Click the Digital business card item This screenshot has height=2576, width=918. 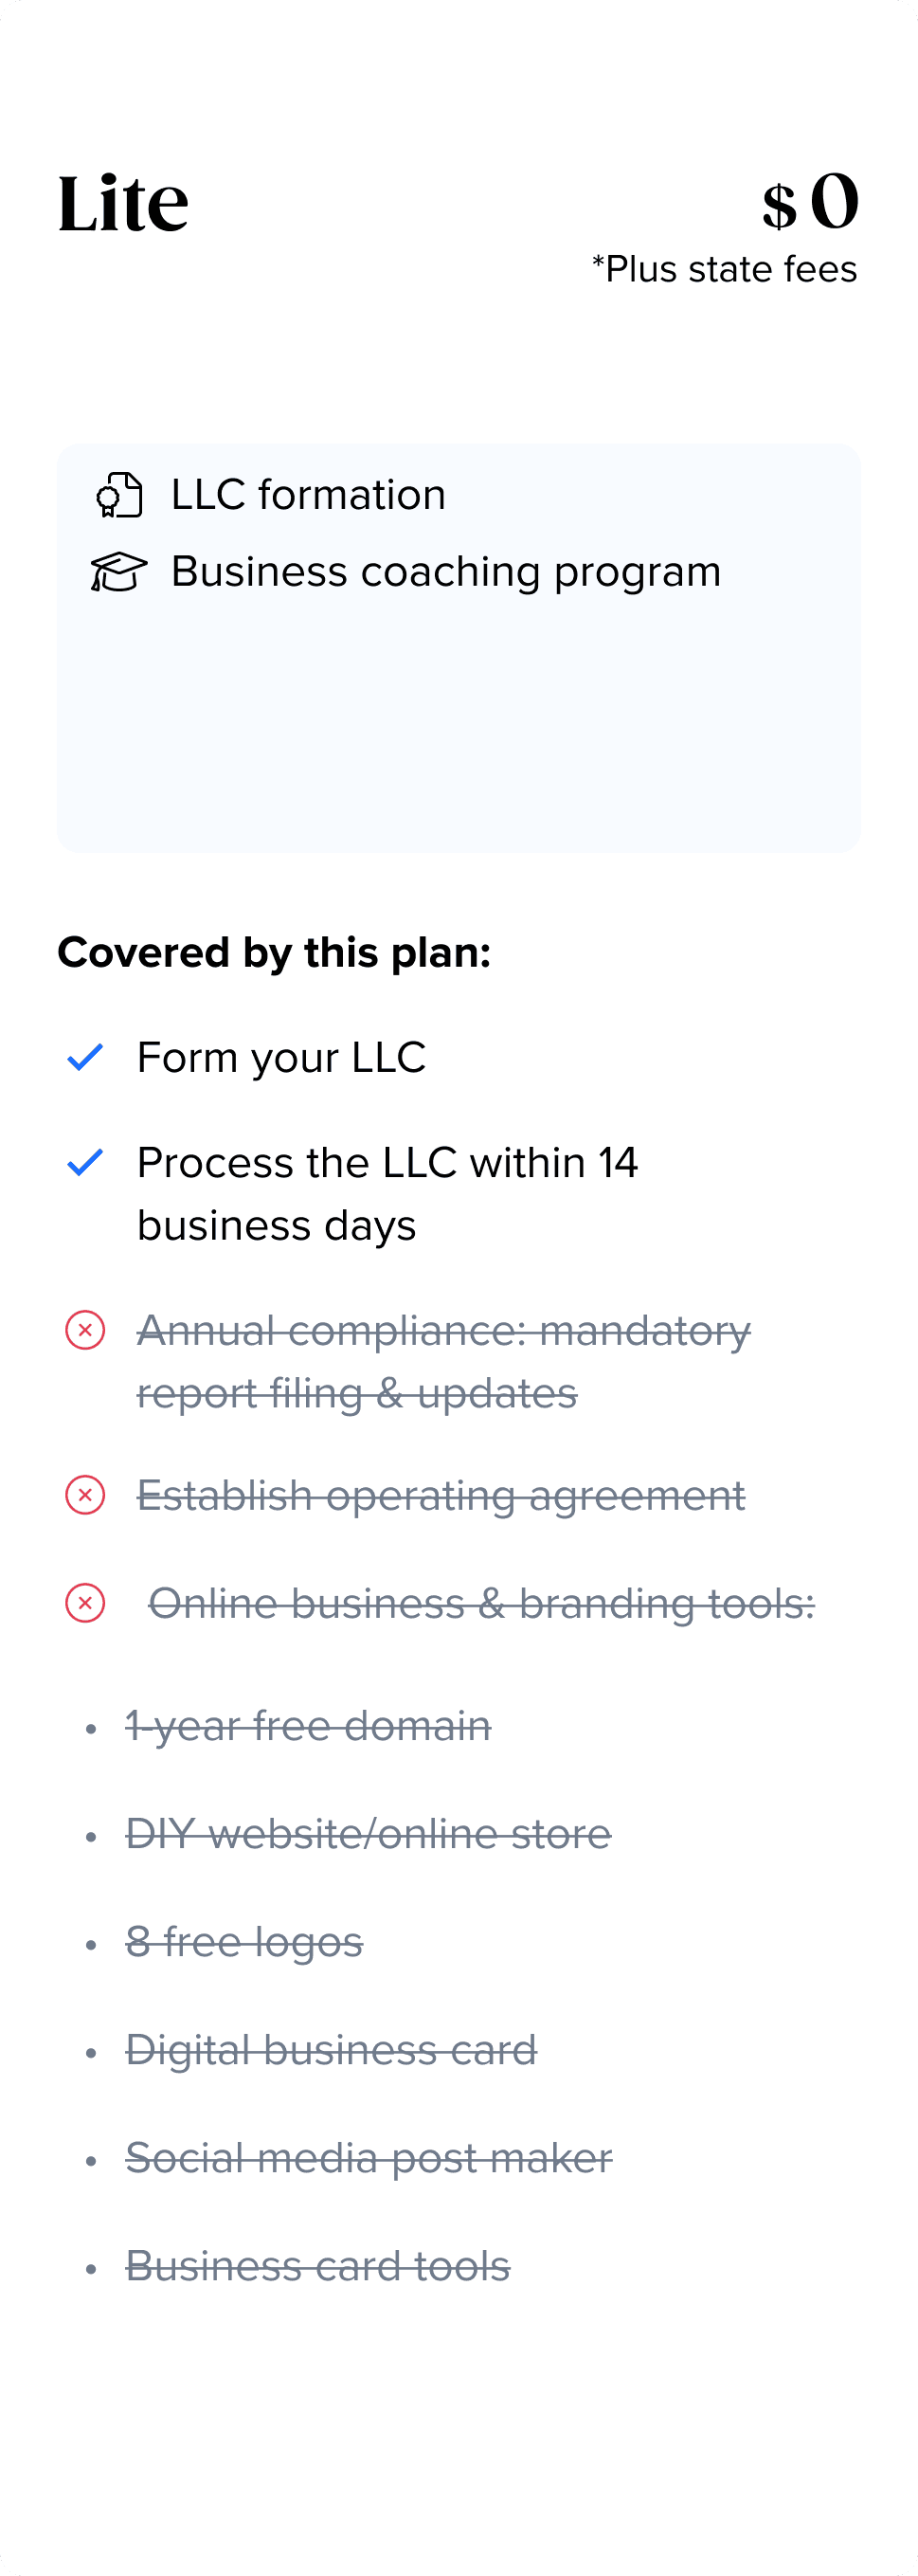(x=331, y=2050)
